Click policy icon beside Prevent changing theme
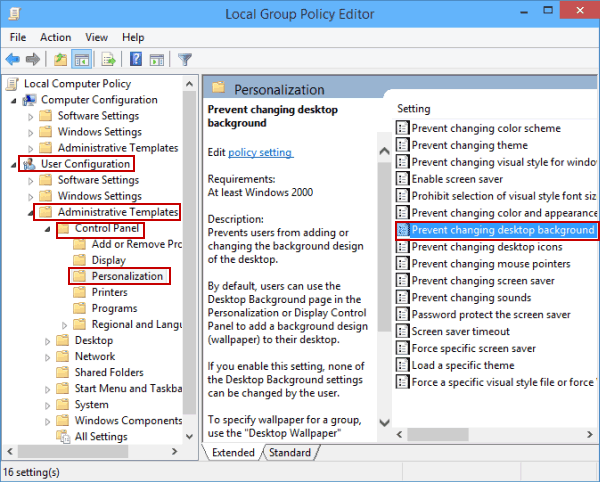This screenshot has width=600, height=482. click(402, 145)
